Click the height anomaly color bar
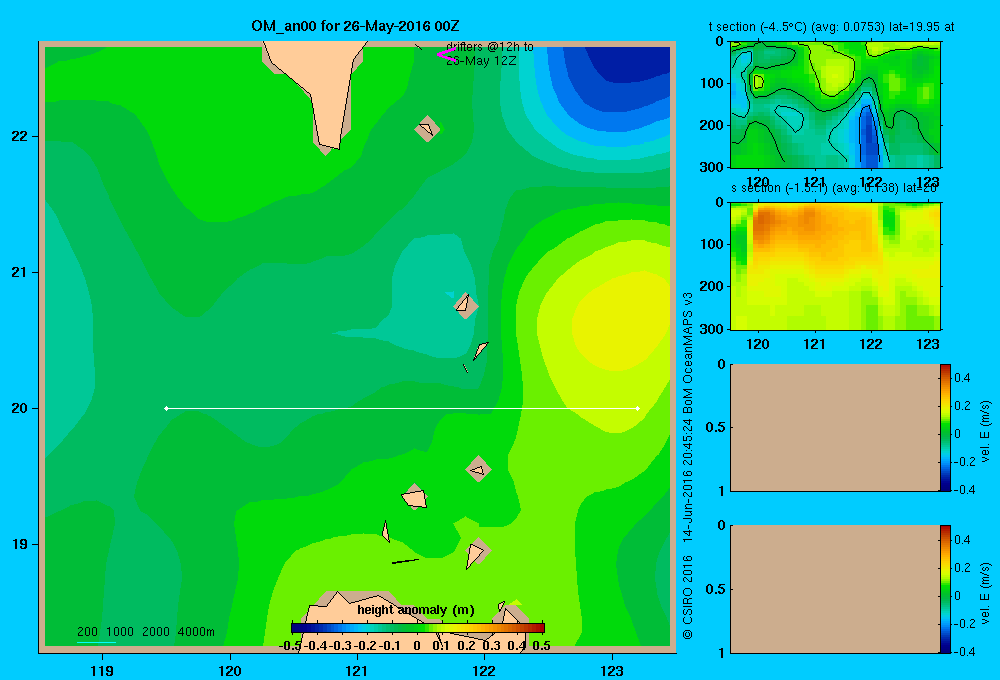The width and height of the screenshot is (1000, 680). click(418, 628)
